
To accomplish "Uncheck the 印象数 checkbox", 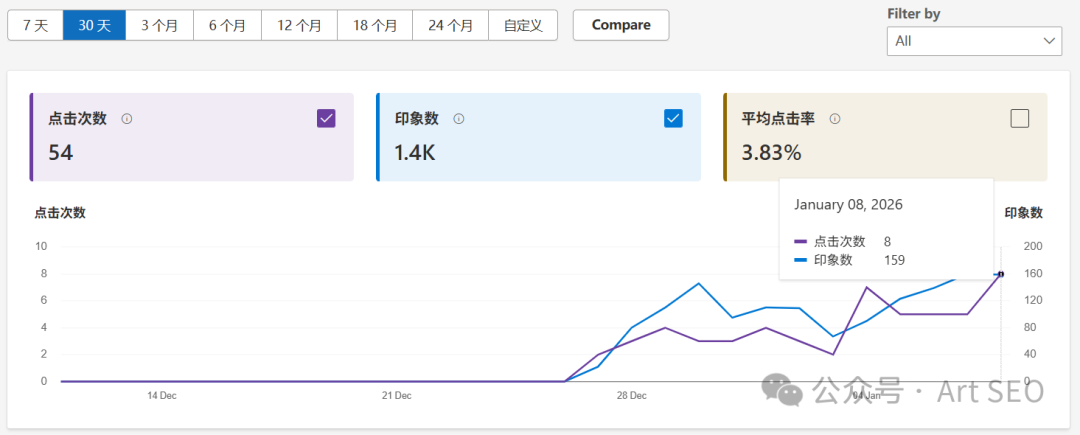I will click(x=673, y=119).
